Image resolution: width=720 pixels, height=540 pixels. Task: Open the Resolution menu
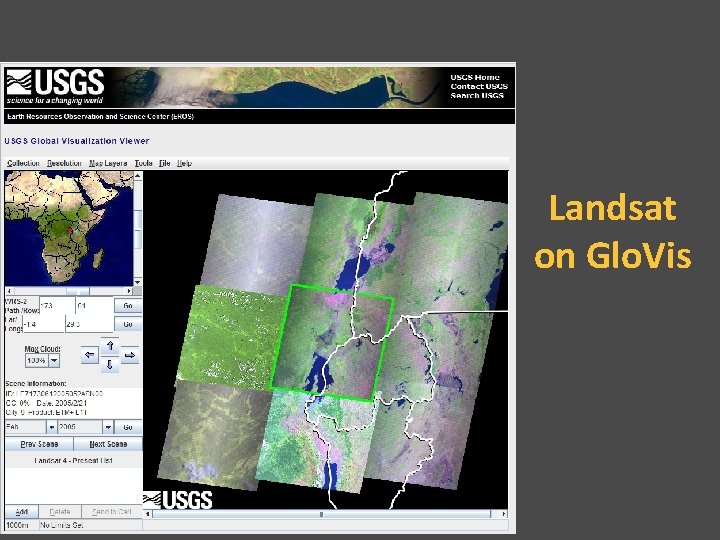click(64, 163)
